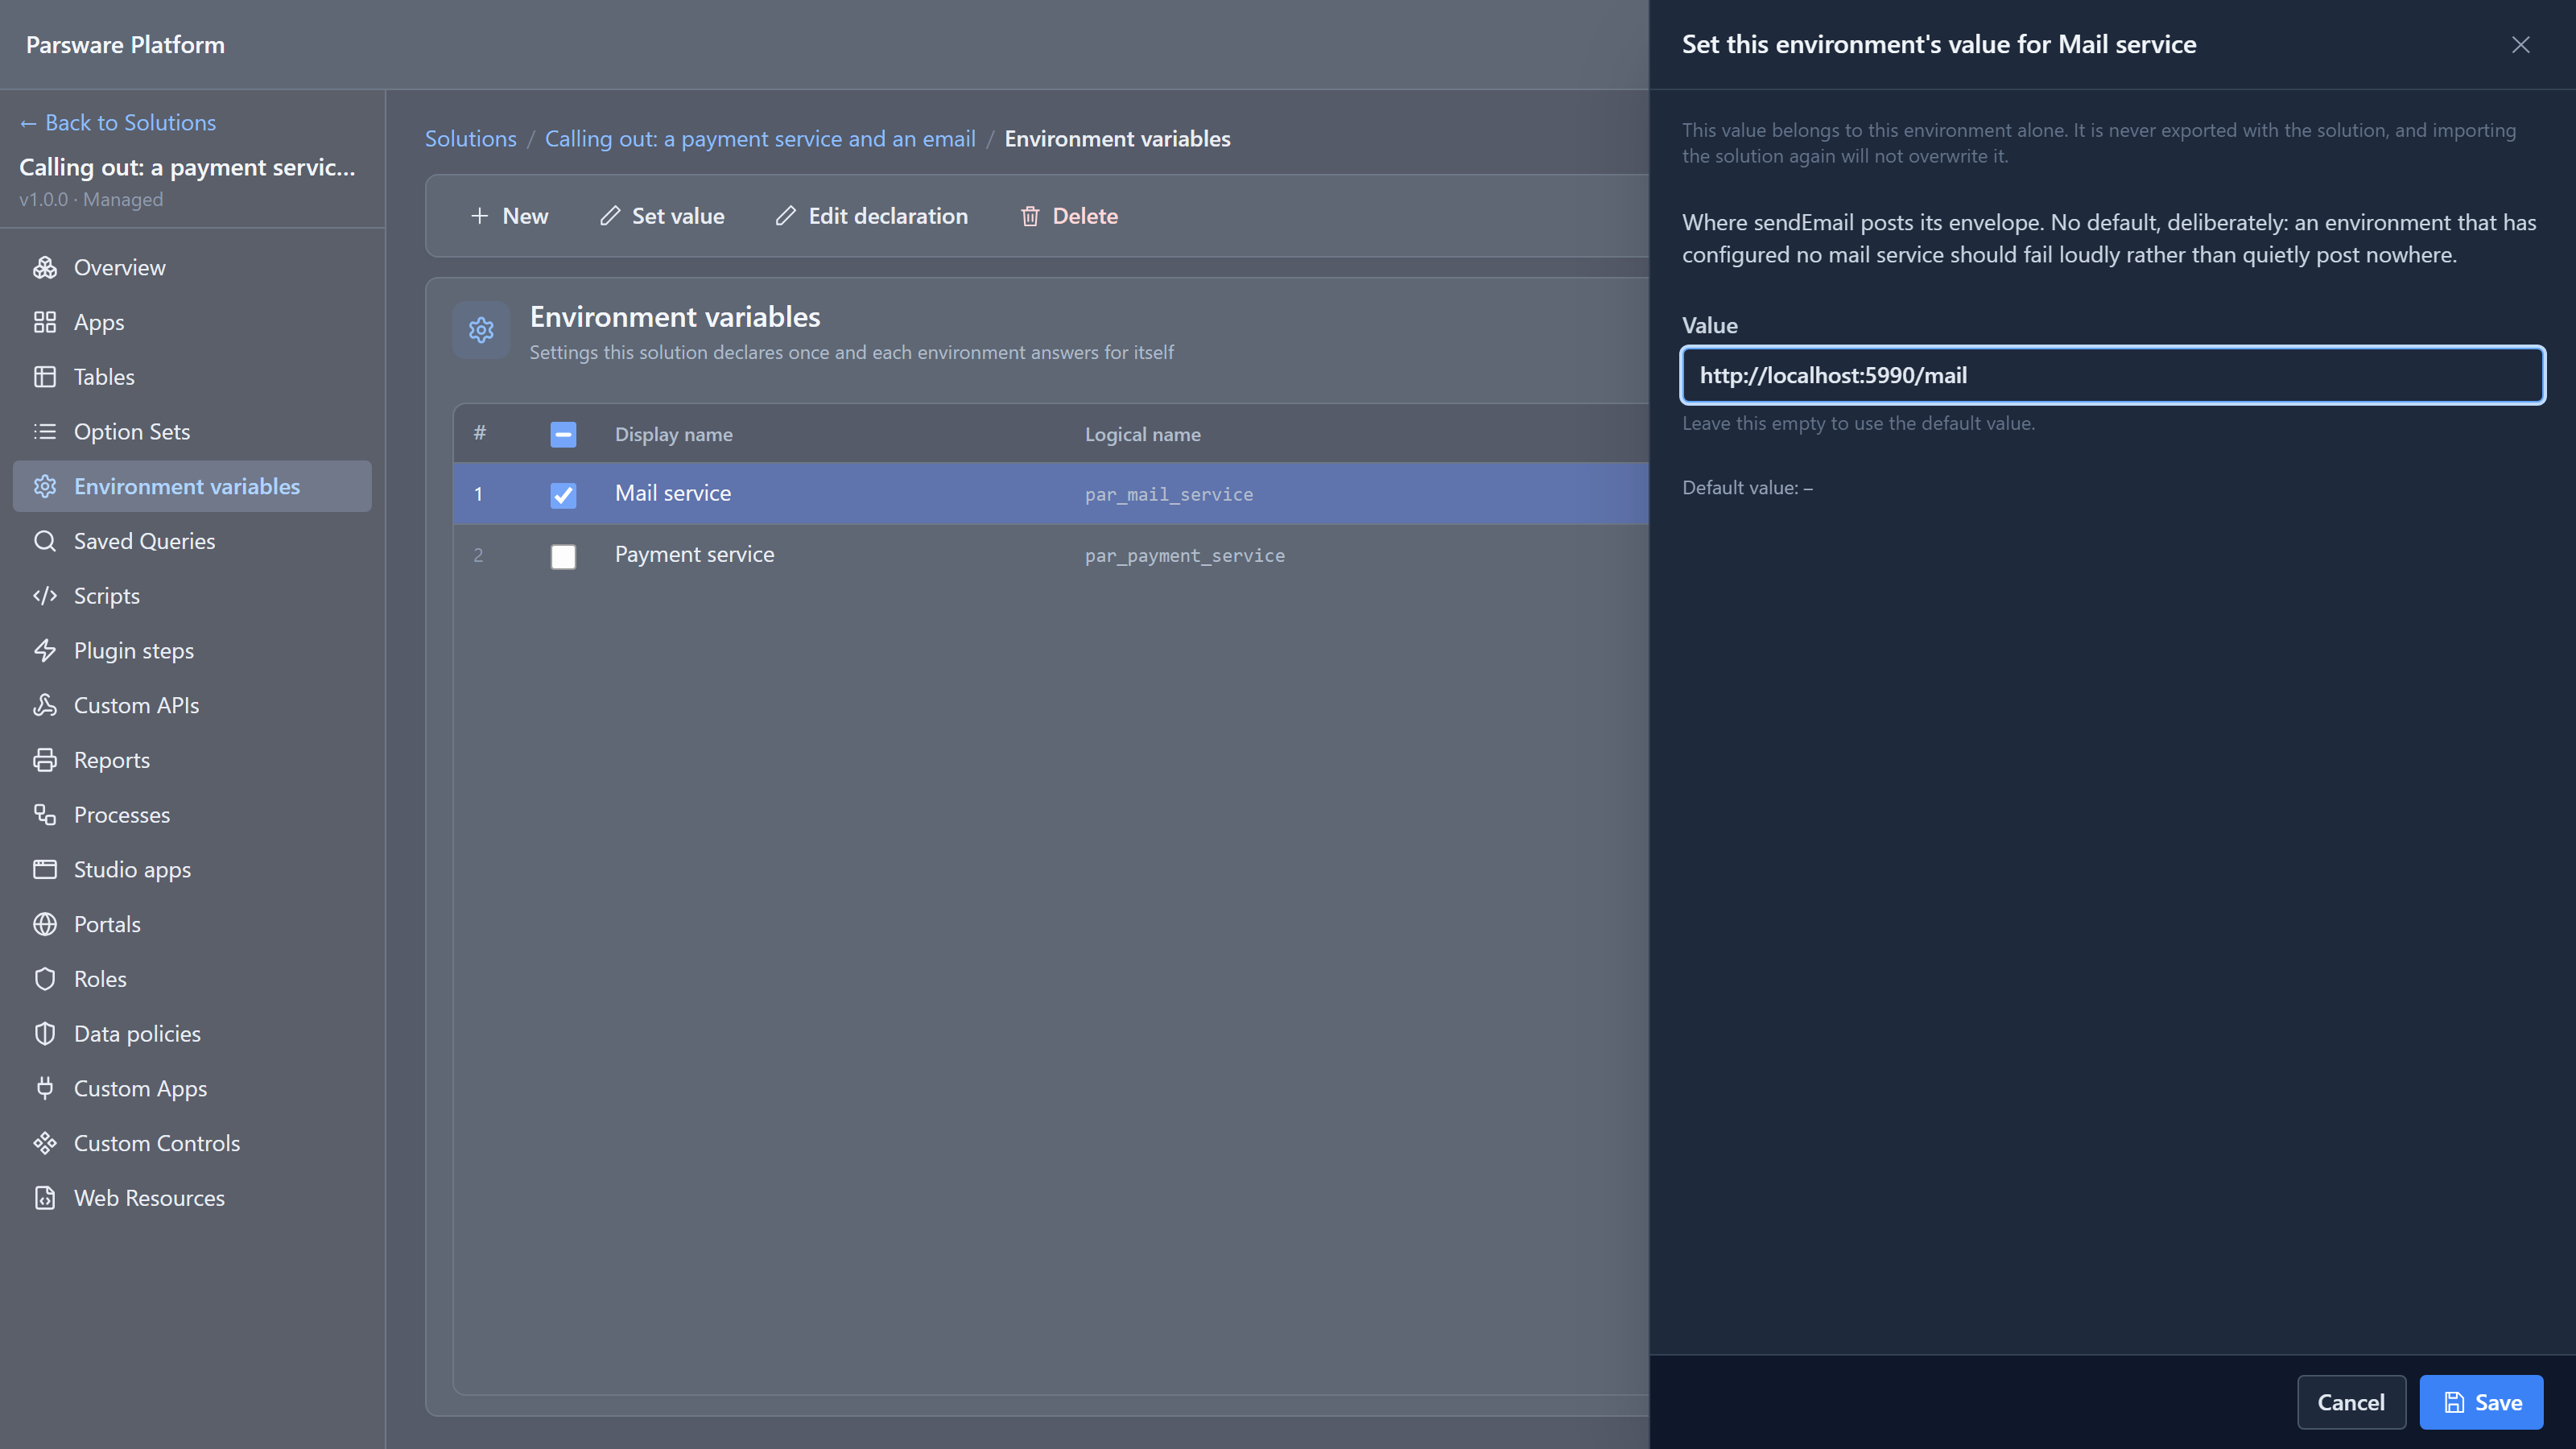Click the Portals globe icon

tap(45, 924)
